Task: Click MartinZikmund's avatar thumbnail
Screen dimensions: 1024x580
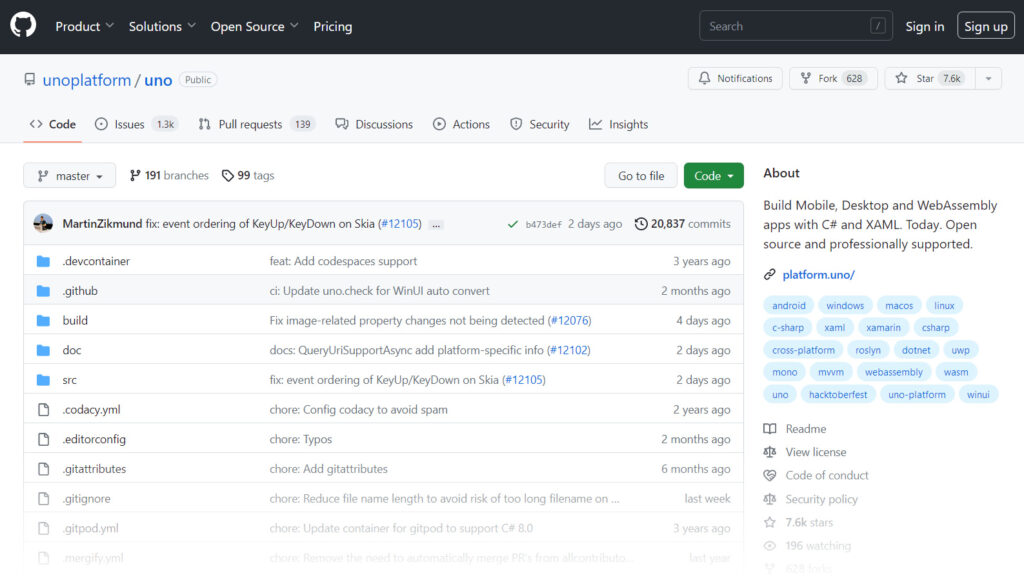Action: pyautogui.click(x=43, y=223)
